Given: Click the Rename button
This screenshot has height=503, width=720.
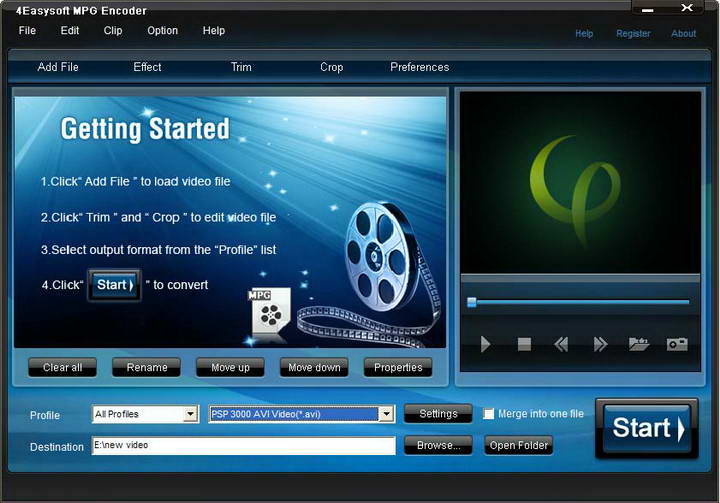Looking at the screenshot, I should tap(146, 367).
